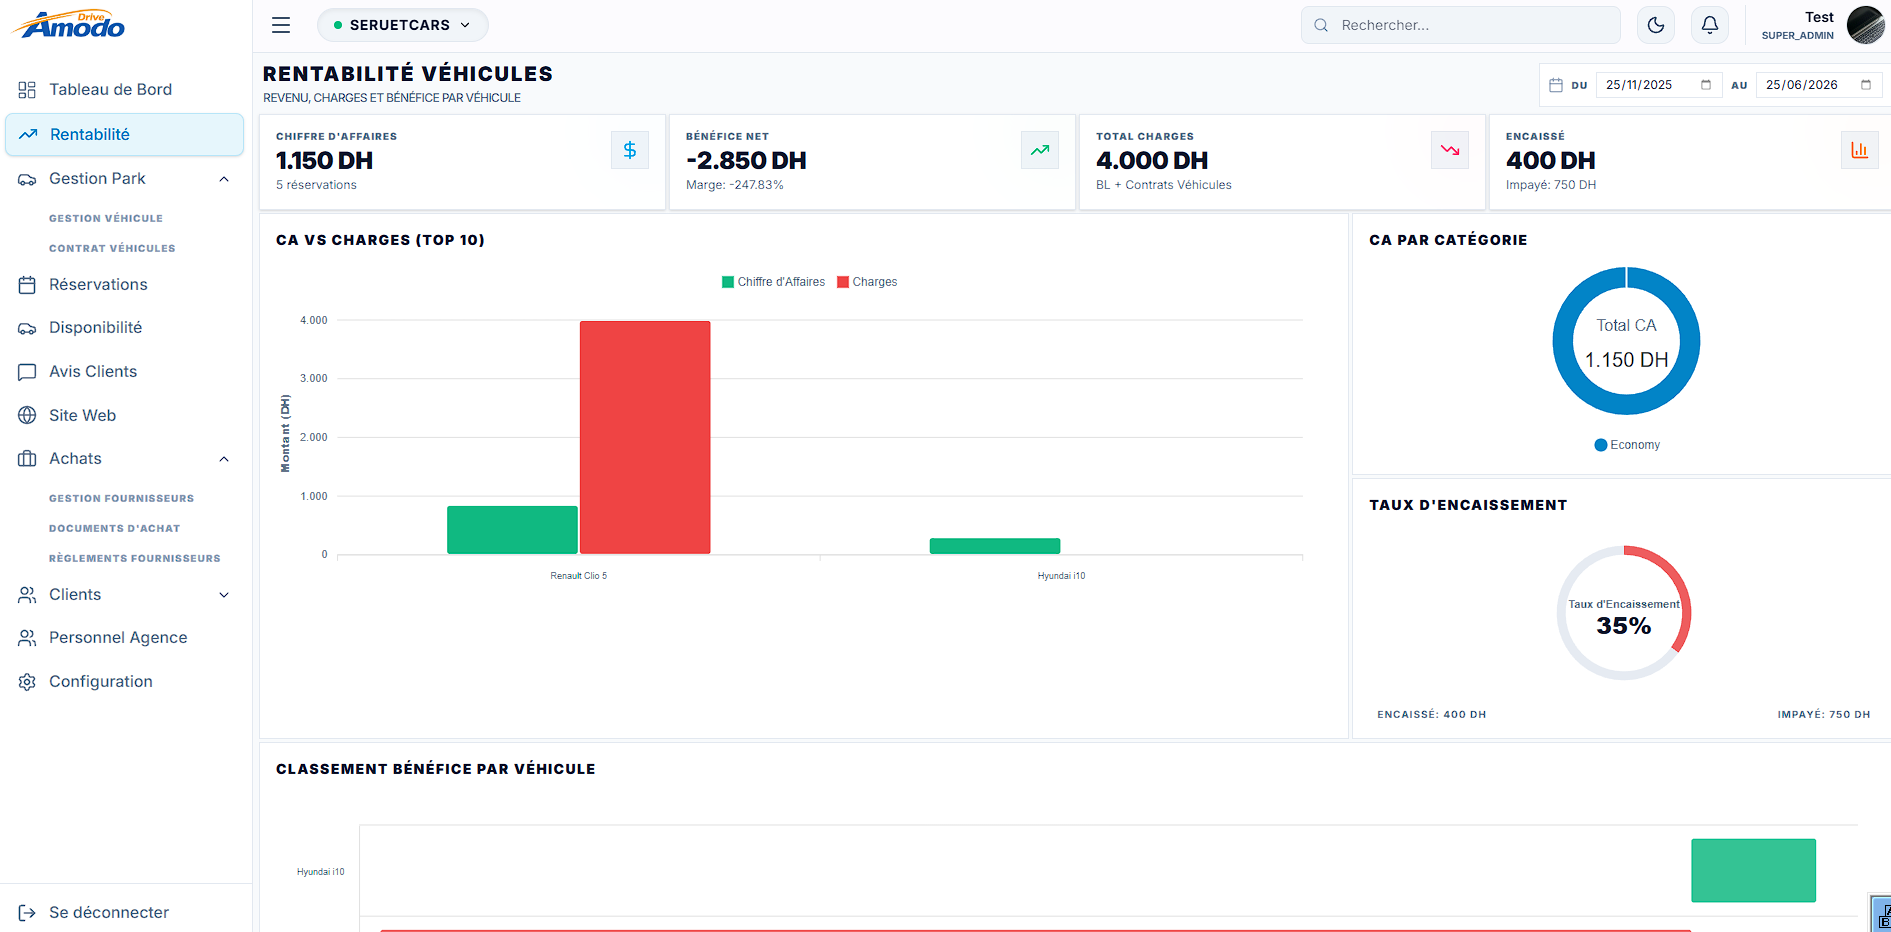Click the Rechercher search field
The height and width of the screenshot is (932, 1891).
(1460, 25)
